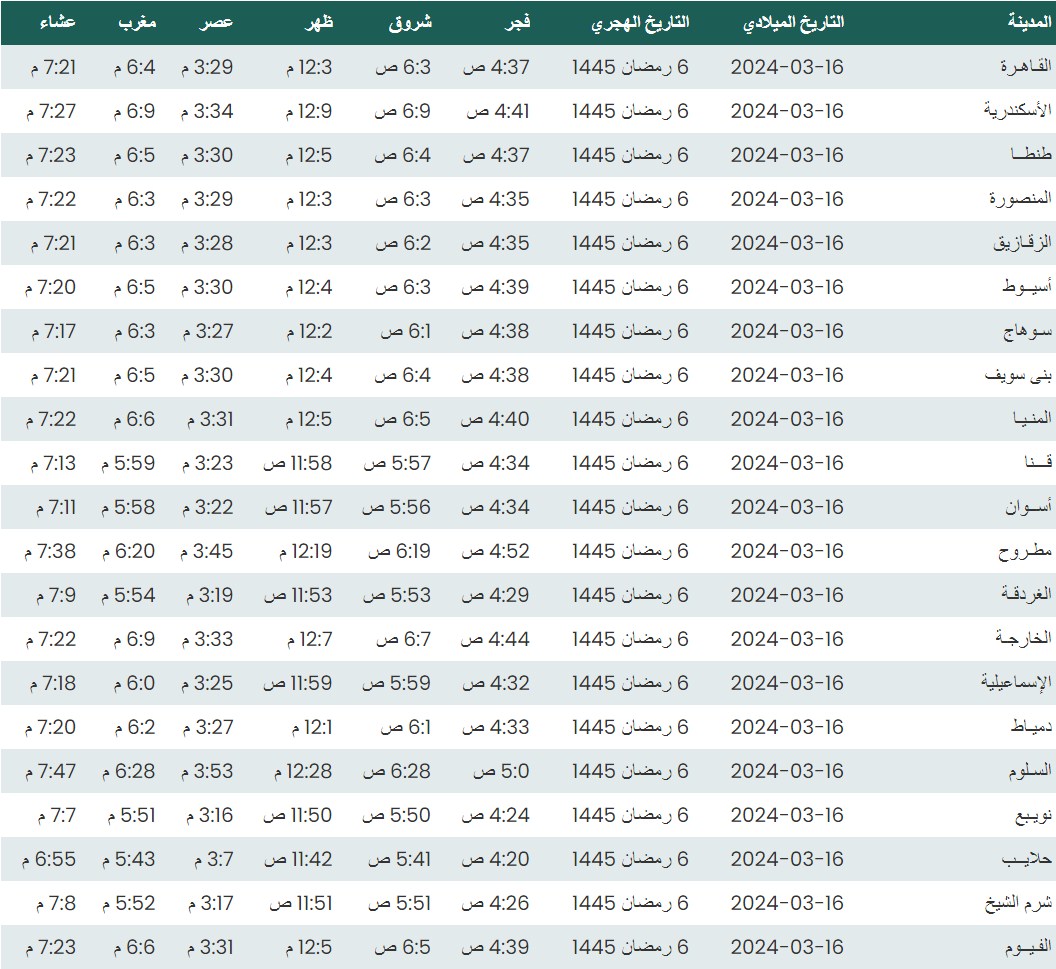Select the مطروح row city cell

[1029, 551]
